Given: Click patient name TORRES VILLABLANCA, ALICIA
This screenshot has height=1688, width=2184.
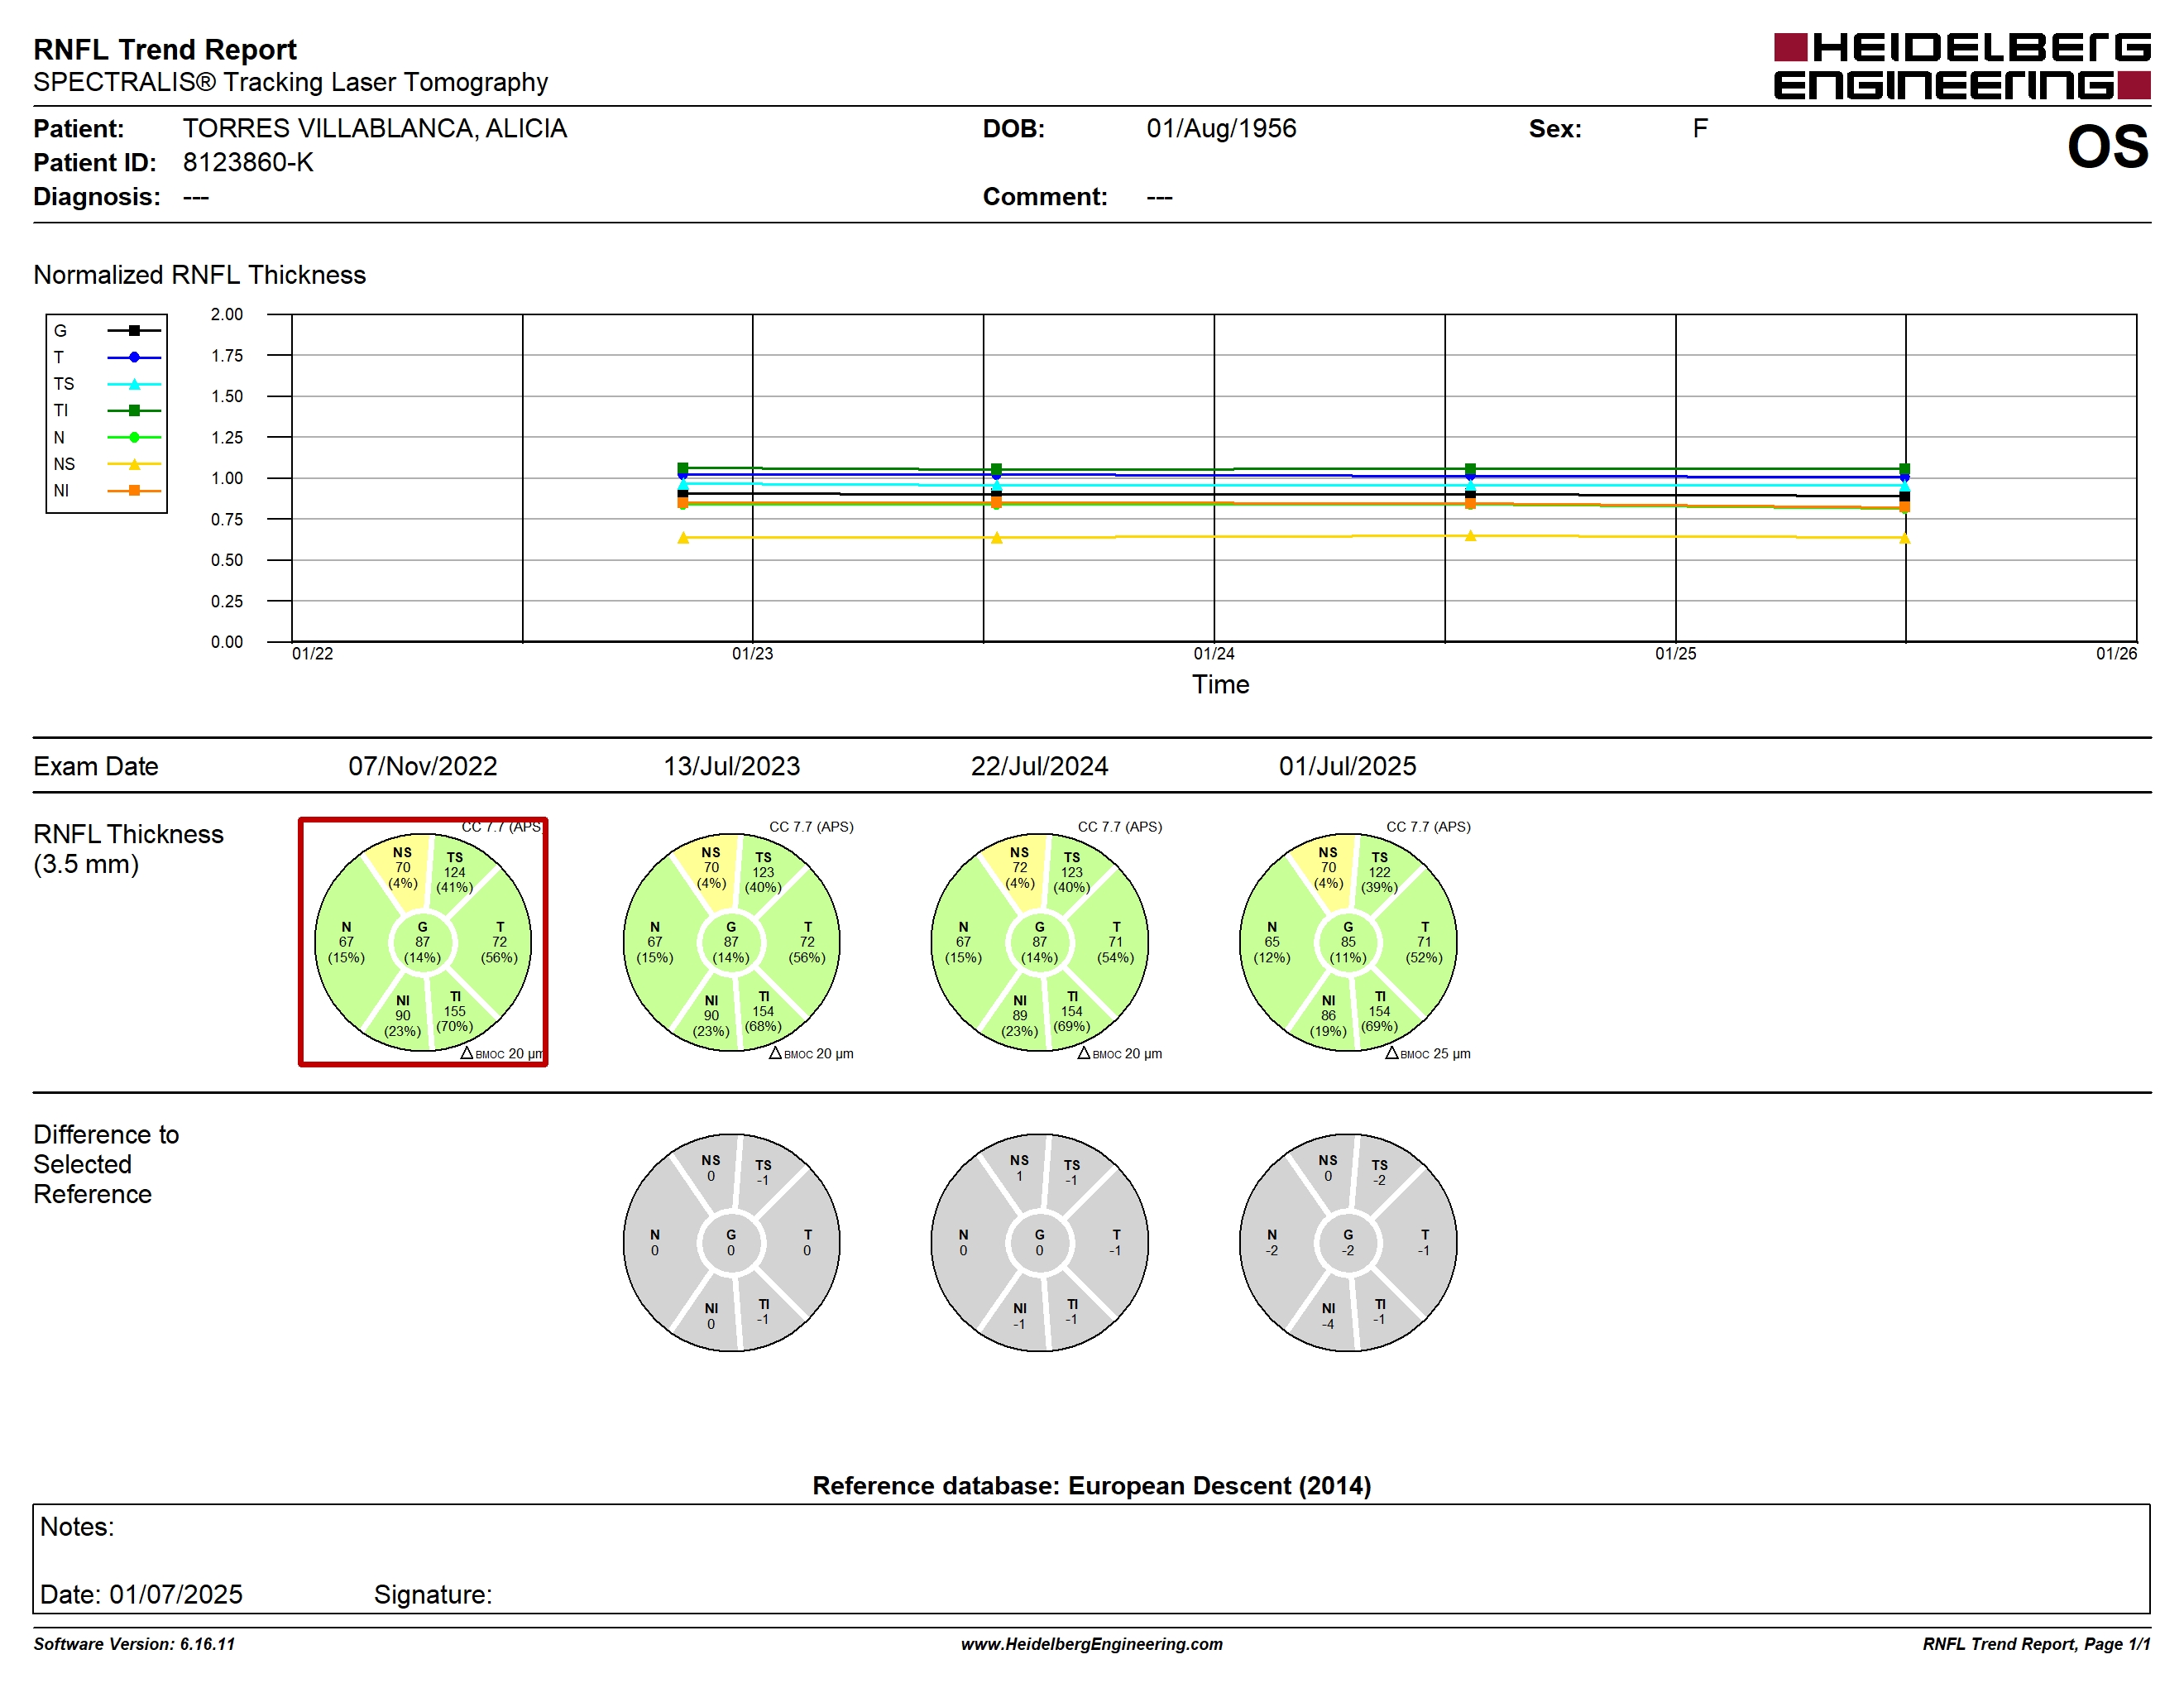Looking at the screenshot, I should click(374, 128).
